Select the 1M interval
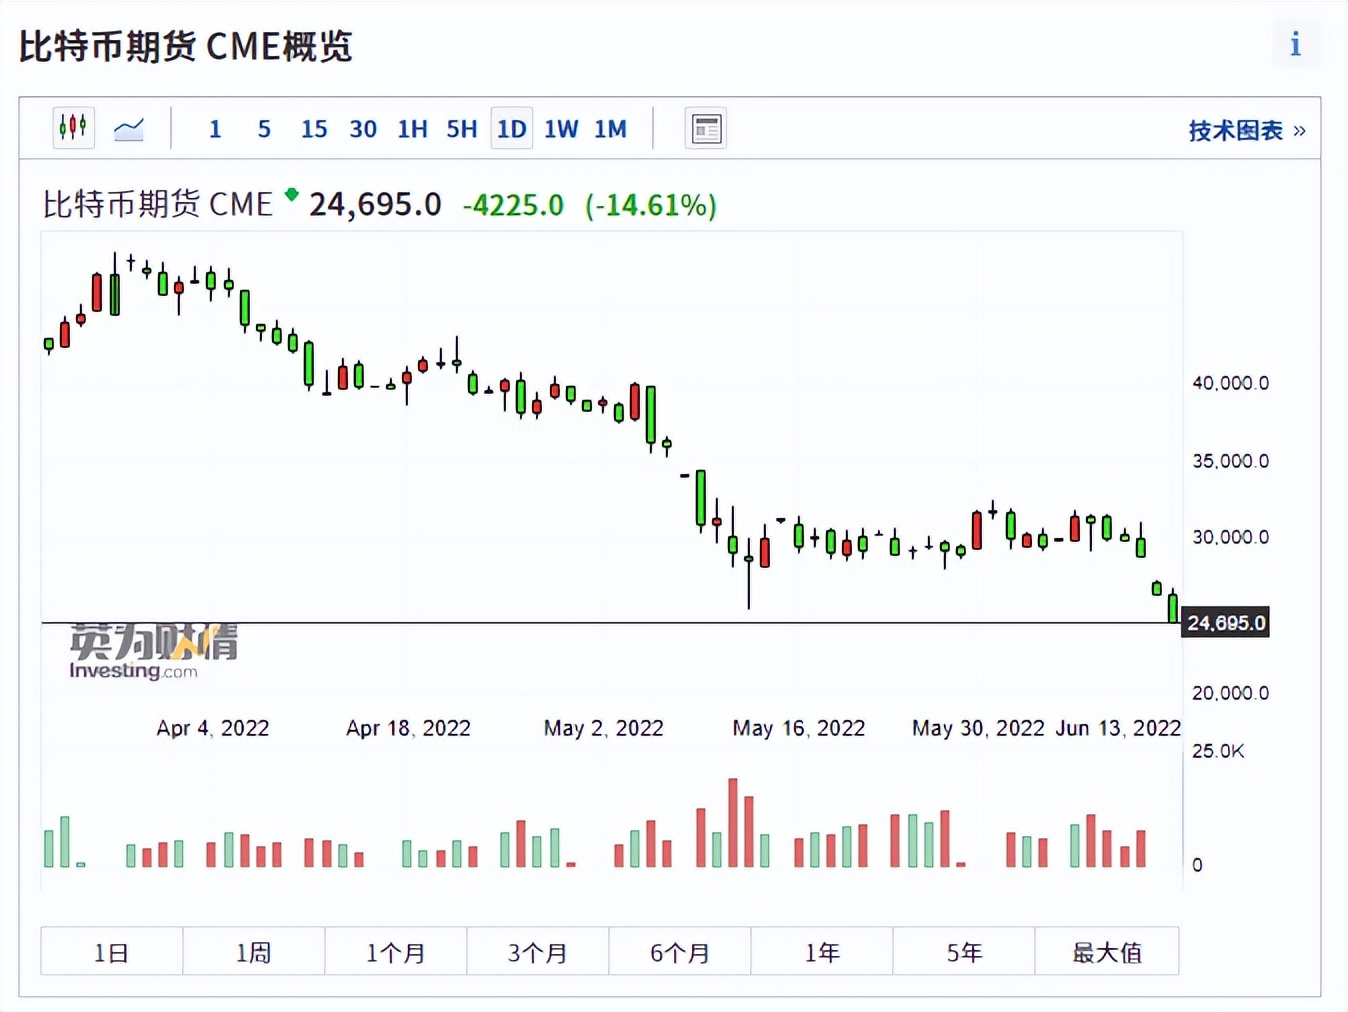 pos(610,129)
